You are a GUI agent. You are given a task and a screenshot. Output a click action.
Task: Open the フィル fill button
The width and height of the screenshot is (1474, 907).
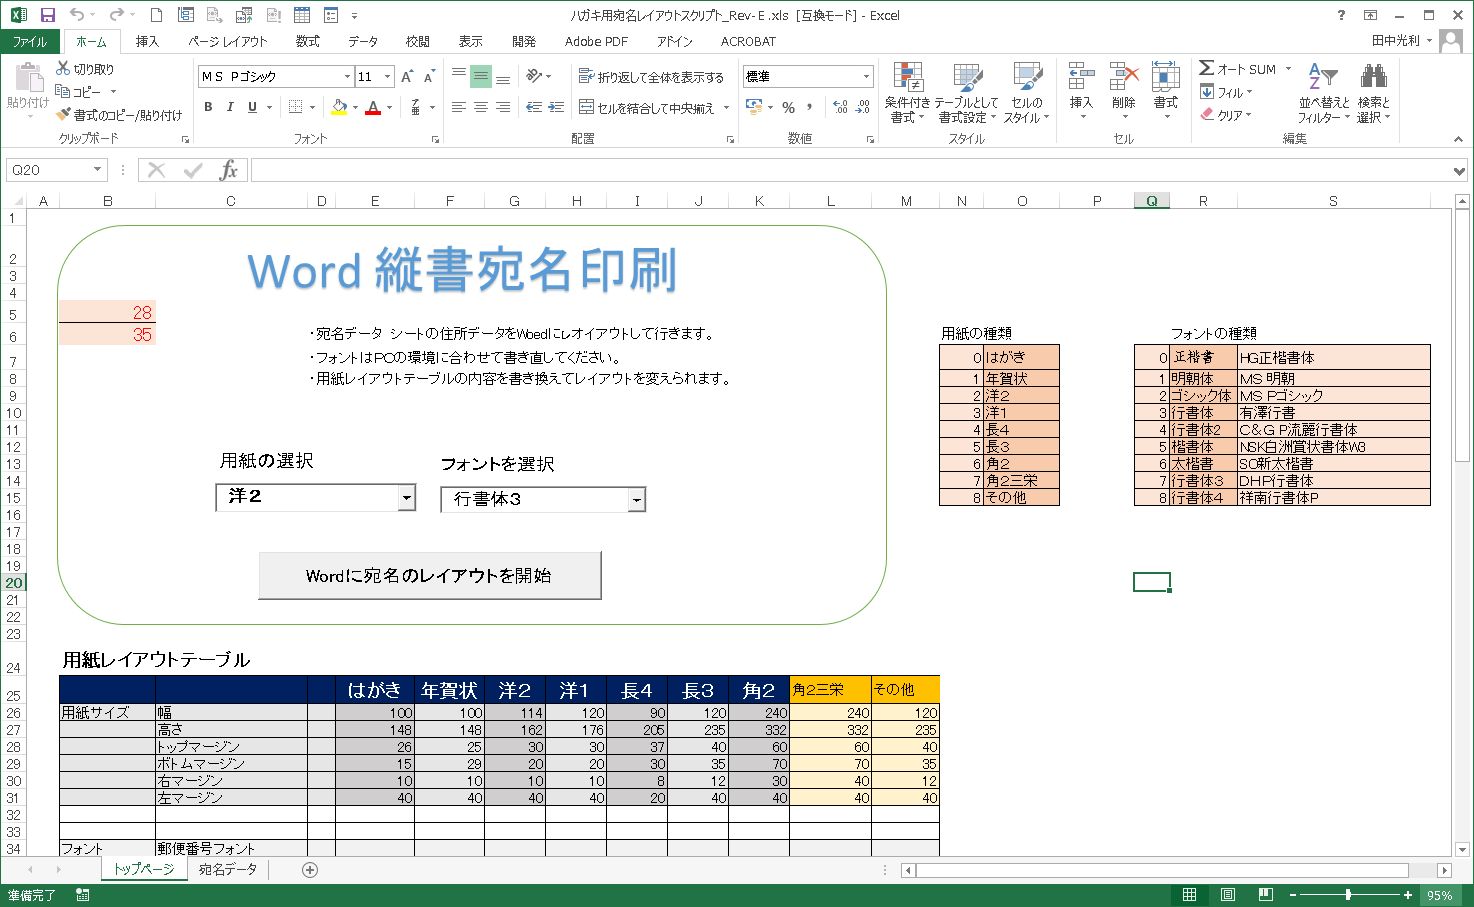click(1227, 92)
